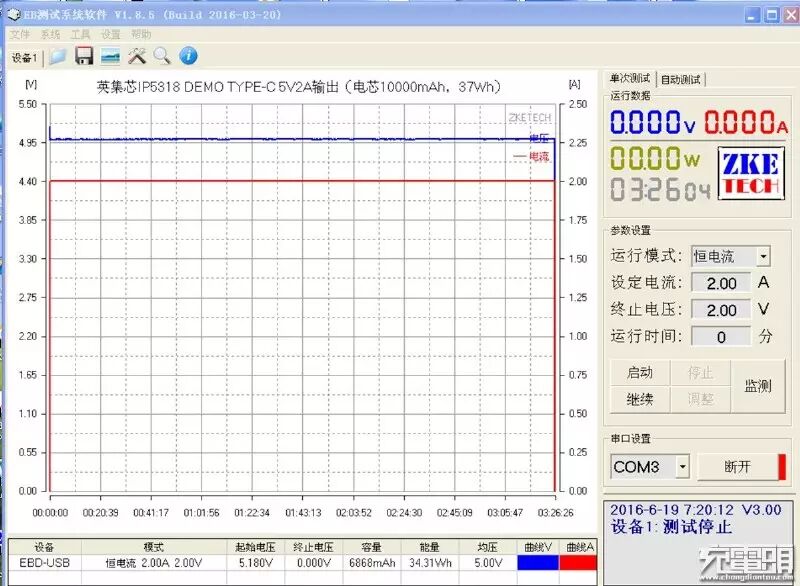Save data with the floppy disk icon
The height and width of the screenshot is (586, 800).
tap(84, 56)
